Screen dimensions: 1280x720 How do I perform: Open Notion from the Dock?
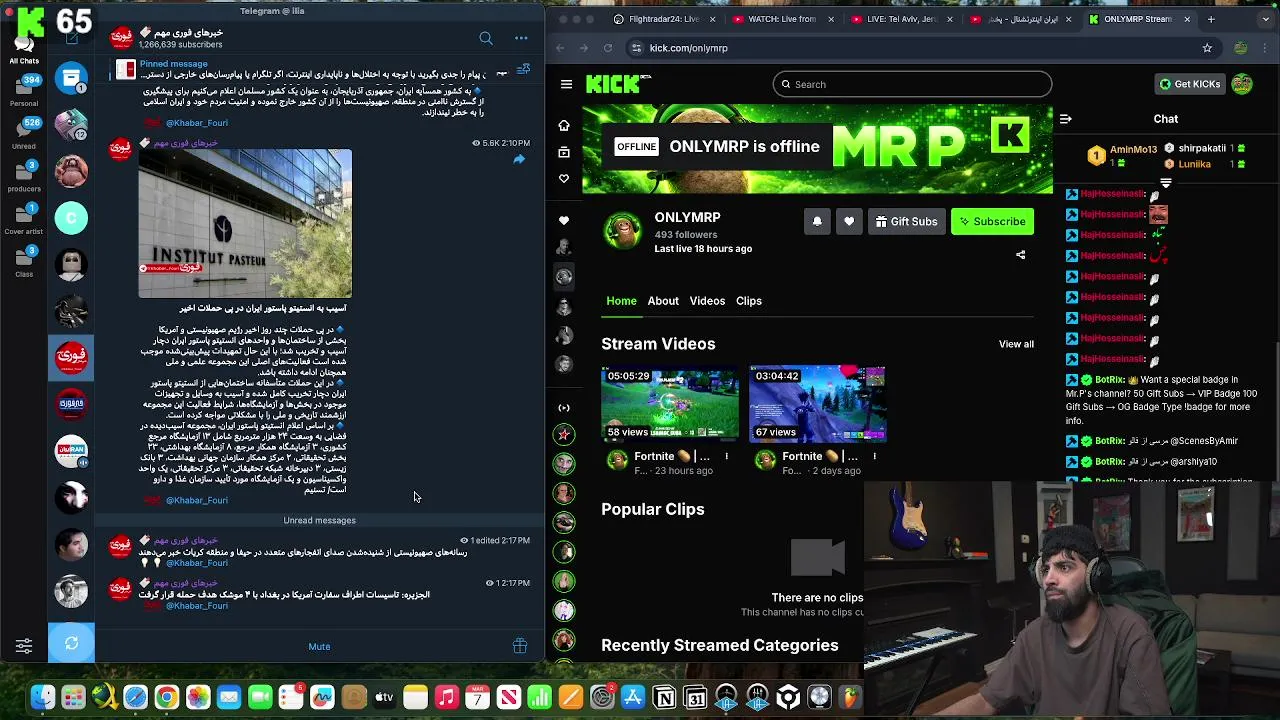pyautogui.click(x=664, y=698)
